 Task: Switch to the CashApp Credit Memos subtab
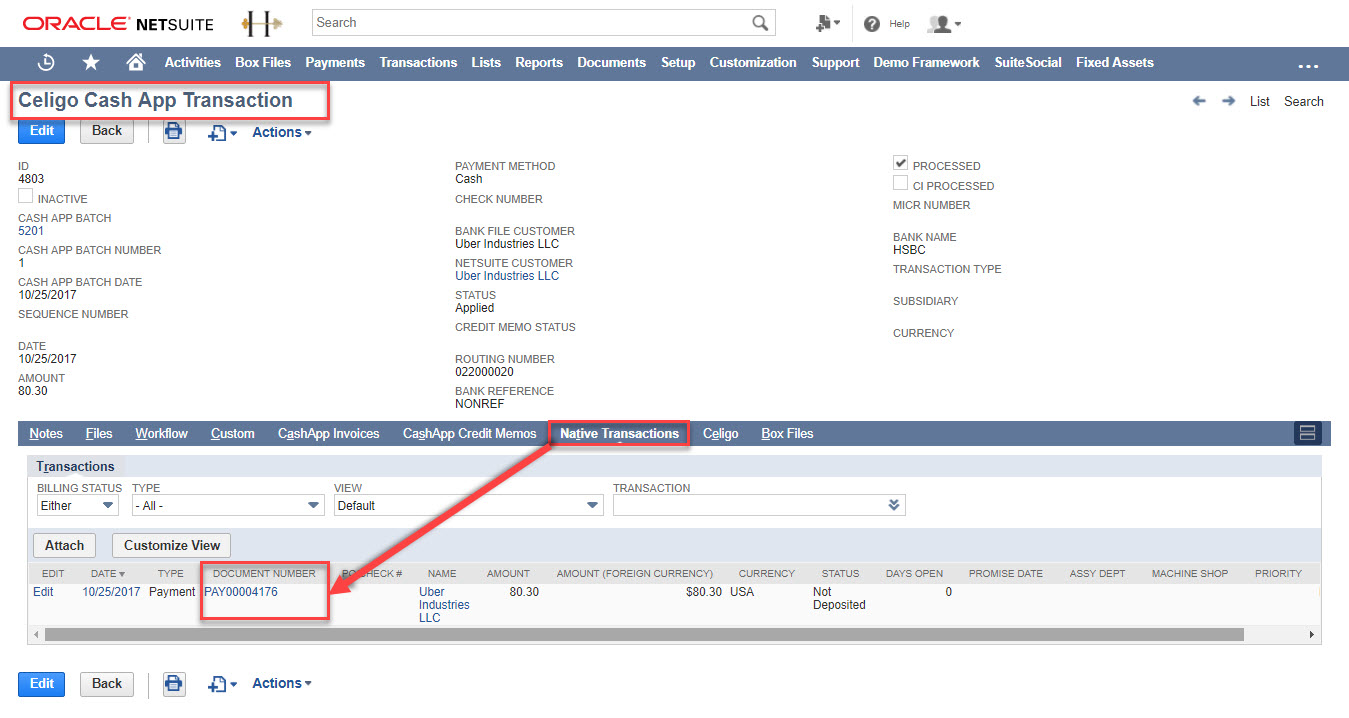(x=469, y=433)
